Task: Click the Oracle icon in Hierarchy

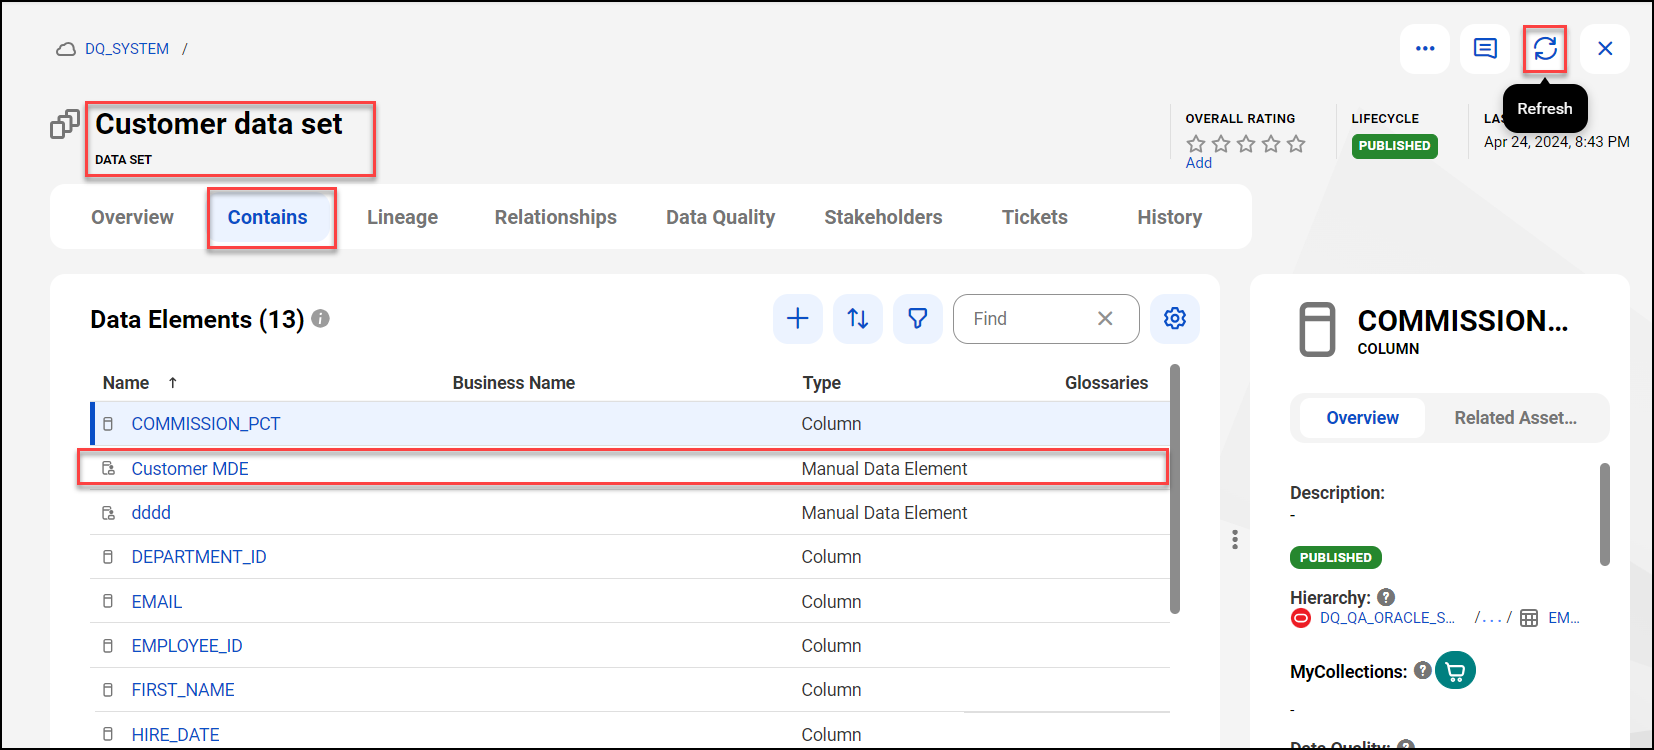Action: 1301,618
